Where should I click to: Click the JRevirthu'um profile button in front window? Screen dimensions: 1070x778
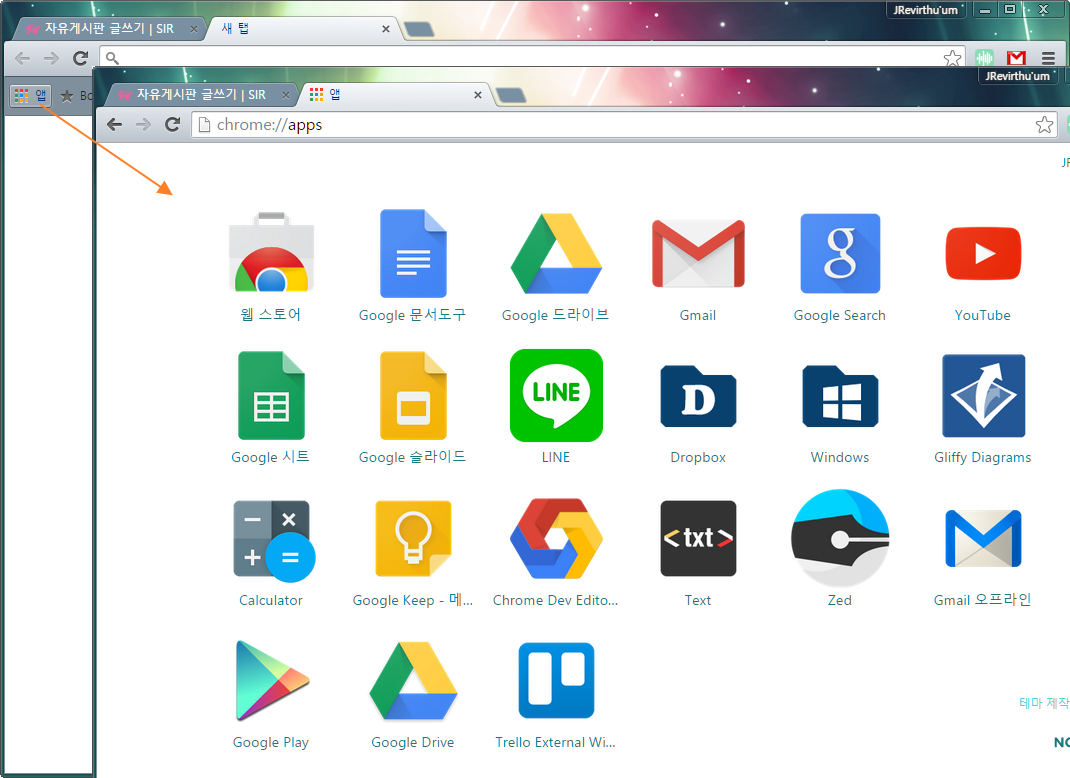click(x=1017, y=75)
